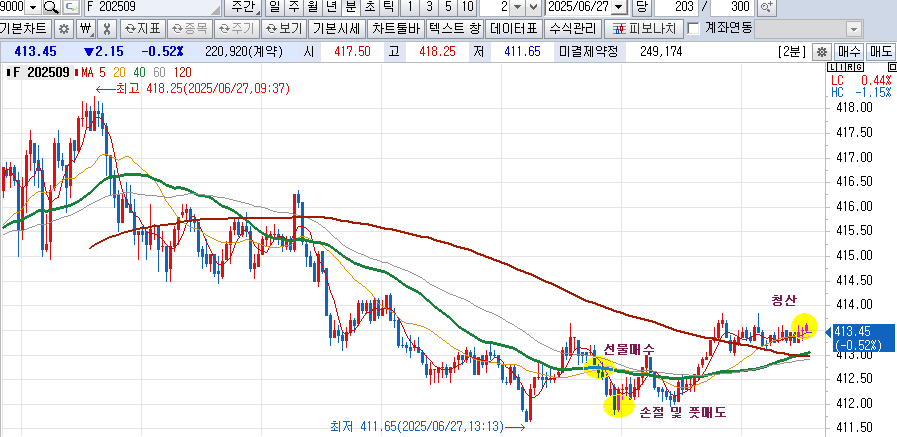Click the ₩ won-symbol toolbar button
This screenshot has height=437, width=897.
point(86,29)
